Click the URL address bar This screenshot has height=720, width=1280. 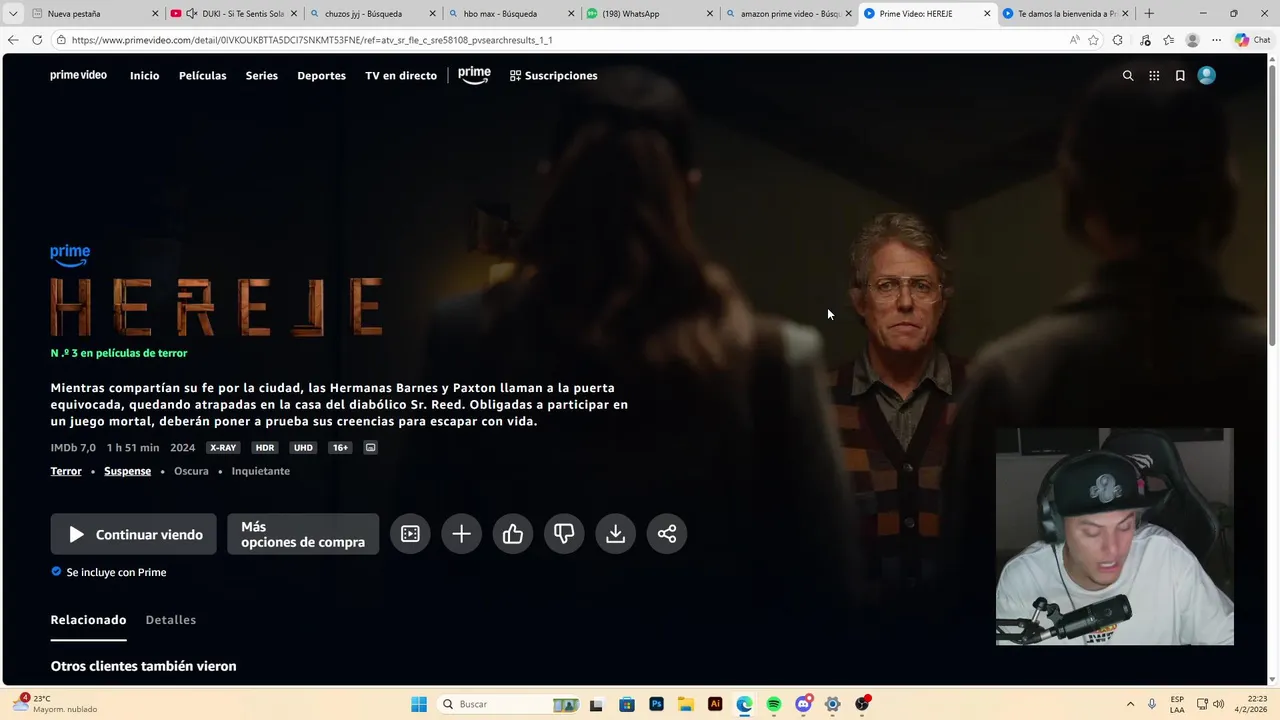pos(560,40)
